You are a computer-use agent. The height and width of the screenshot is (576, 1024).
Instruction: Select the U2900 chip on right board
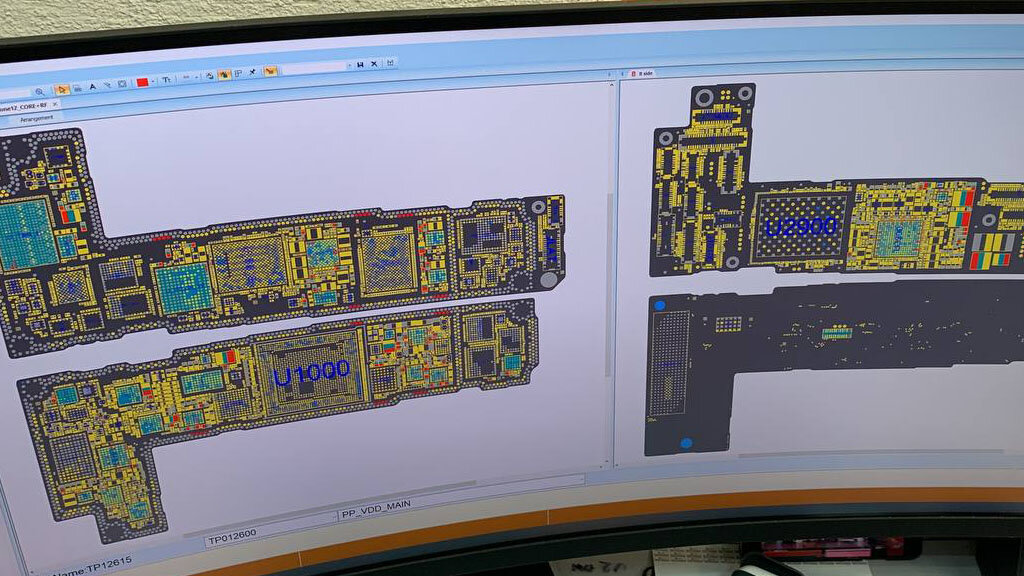(801, 227)
